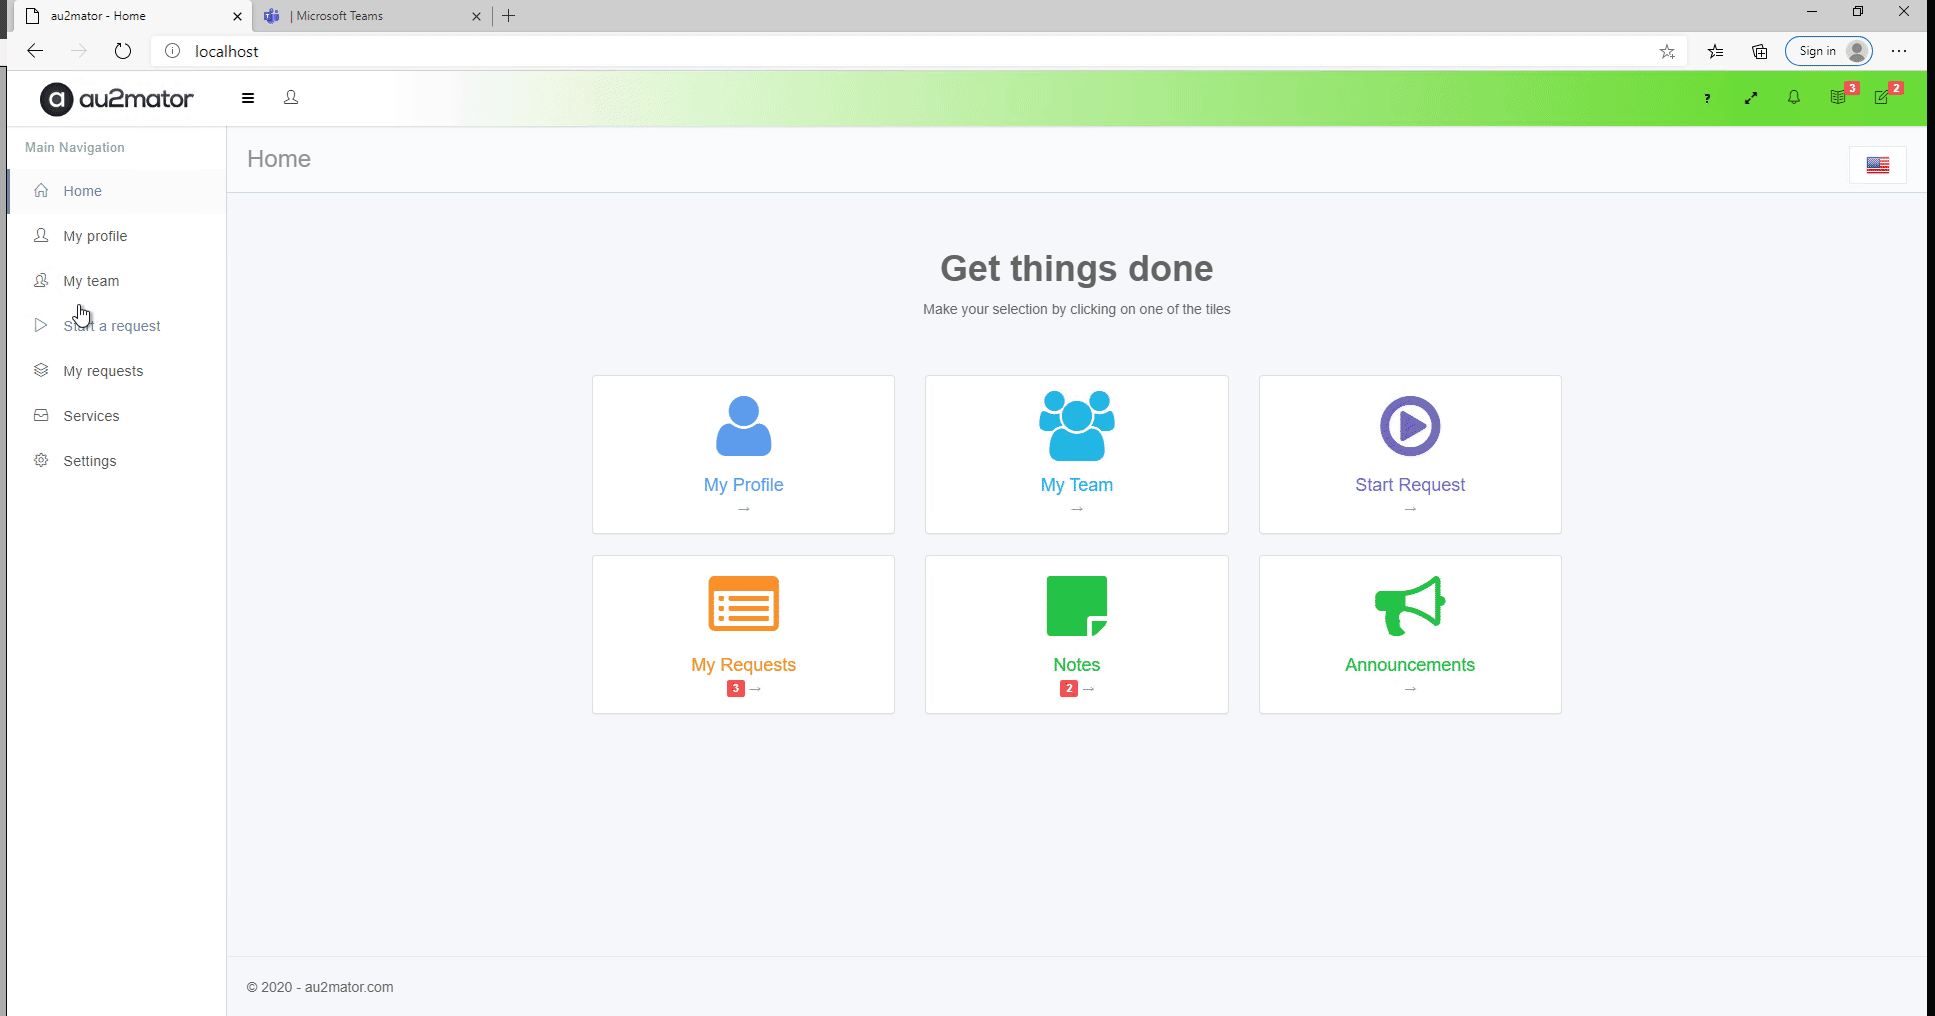The image size is (1935, 1016).
Task: Click the blue My Profile tile icon
Action: coord(743,426)
